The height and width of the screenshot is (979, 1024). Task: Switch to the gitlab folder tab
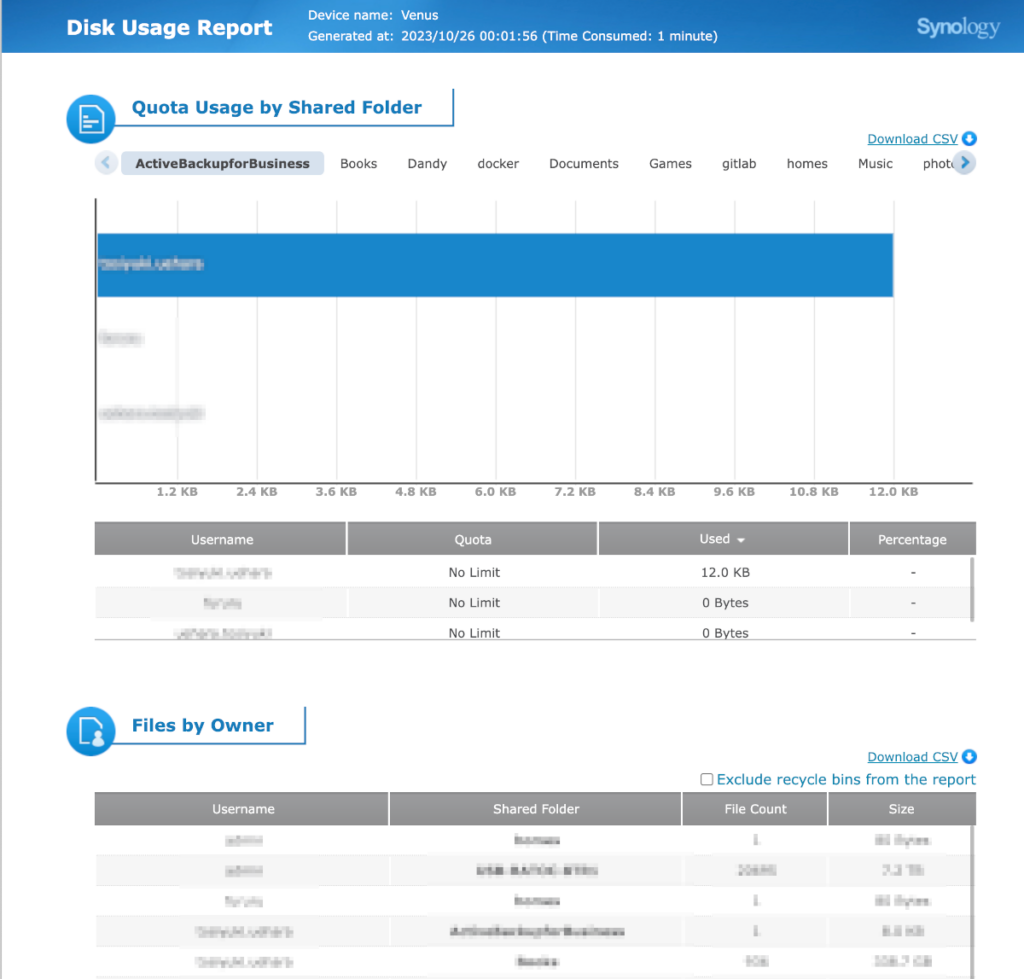(x=739, y=163)
